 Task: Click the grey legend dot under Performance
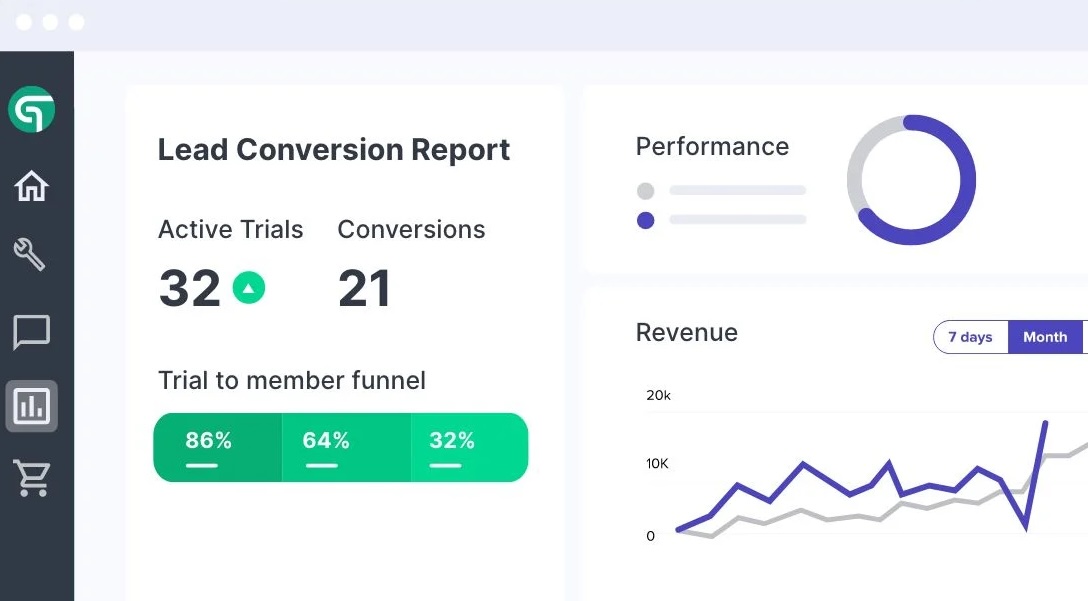[646, 190]
